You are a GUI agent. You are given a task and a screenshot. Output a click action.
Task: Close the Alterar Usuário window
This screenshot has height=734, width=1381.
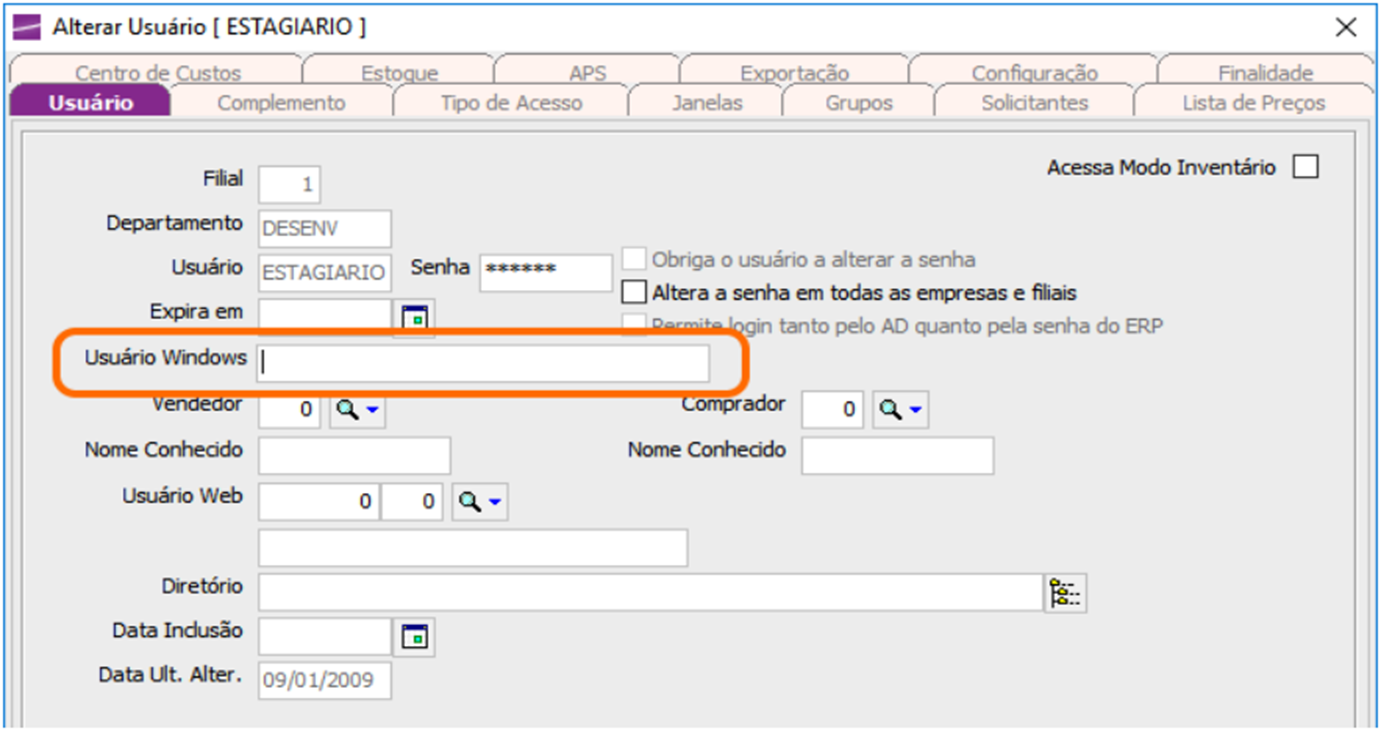(x=1346, y=28)
